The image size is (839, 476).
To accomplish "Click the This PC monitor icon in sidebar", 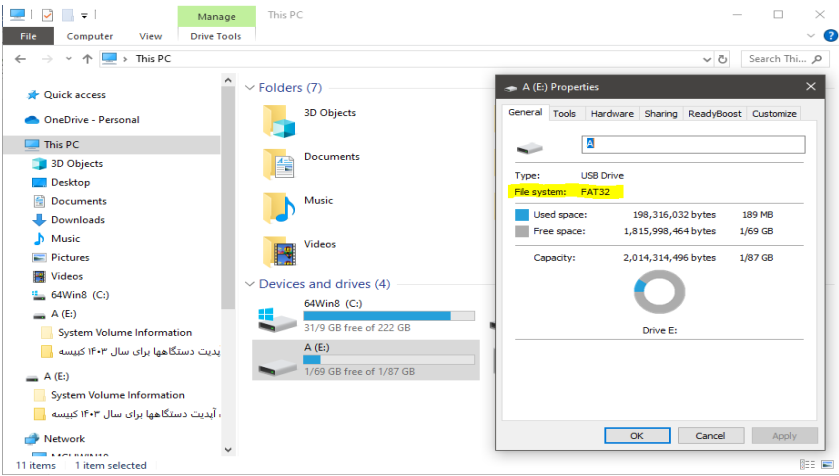I will click(32, 144).
